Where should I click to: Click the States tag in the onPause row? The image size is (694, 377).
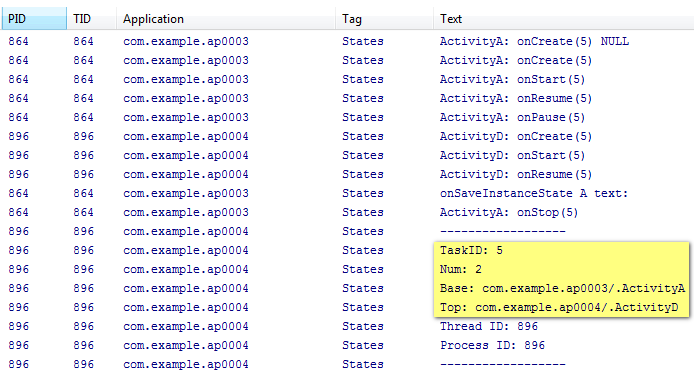362,118
